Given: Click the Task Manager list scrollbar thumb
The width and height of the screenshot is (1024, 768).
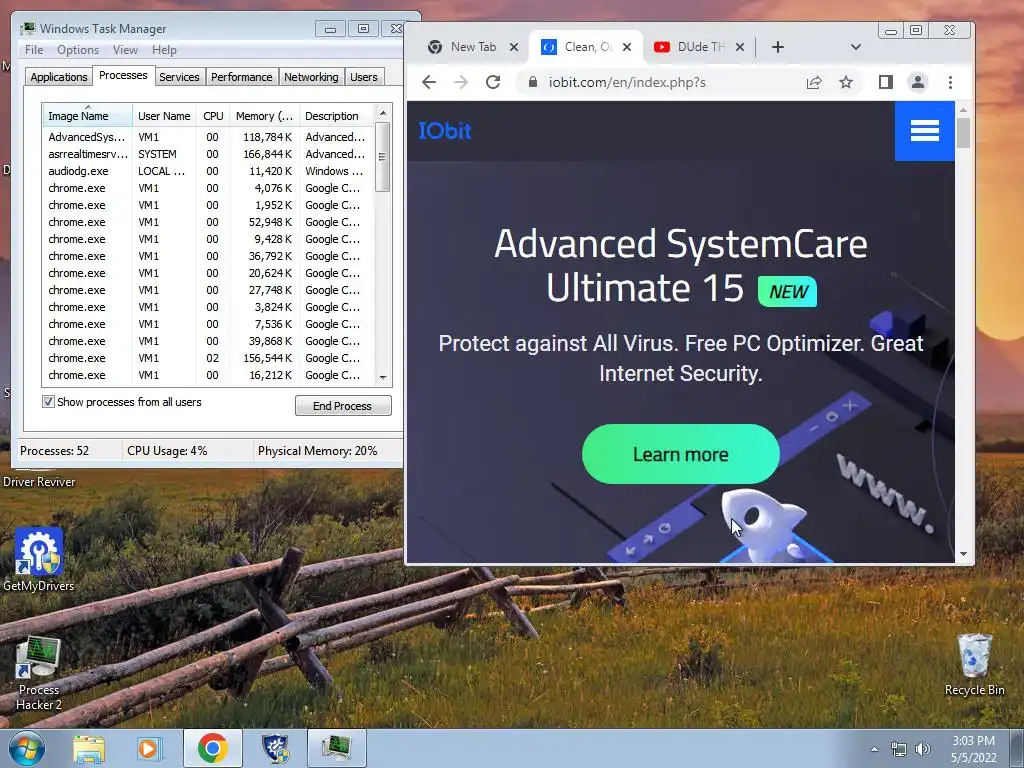Looking at the screenshot, I should 383,157.
